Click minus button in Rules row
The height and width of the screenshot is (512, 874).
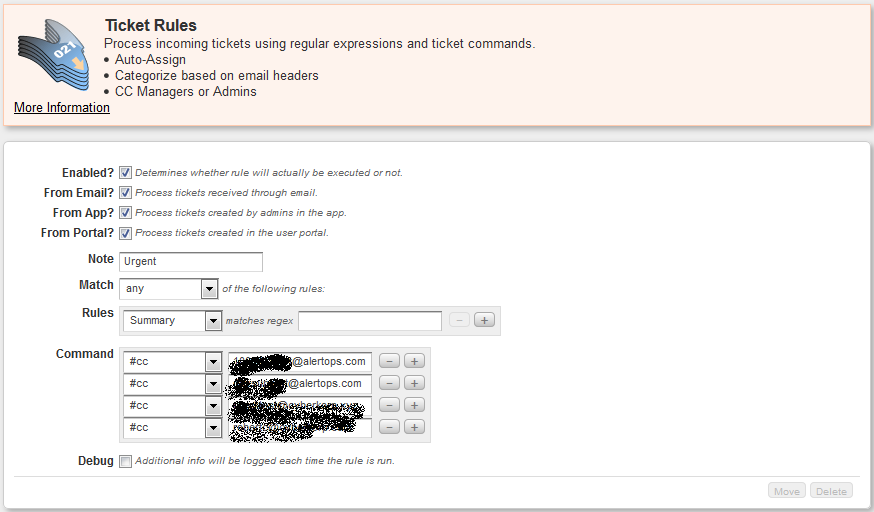(459, 320)
